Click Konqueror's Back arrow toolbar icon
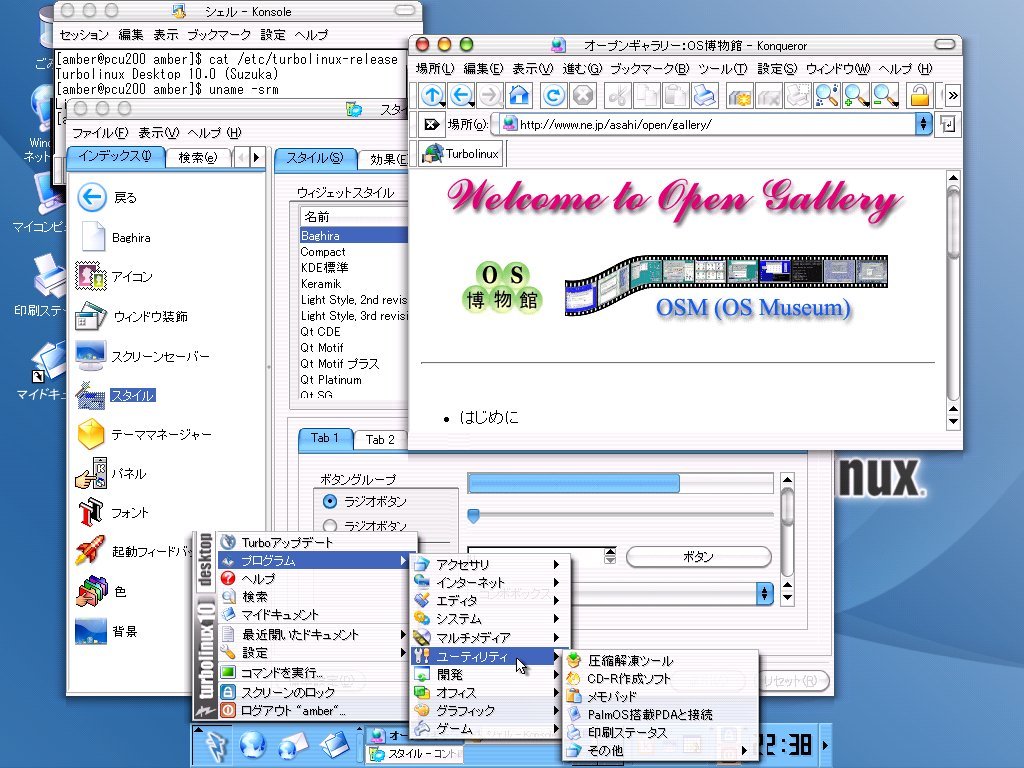Image resolution: width=1024 pixels, height=768 pixels. 461,96
